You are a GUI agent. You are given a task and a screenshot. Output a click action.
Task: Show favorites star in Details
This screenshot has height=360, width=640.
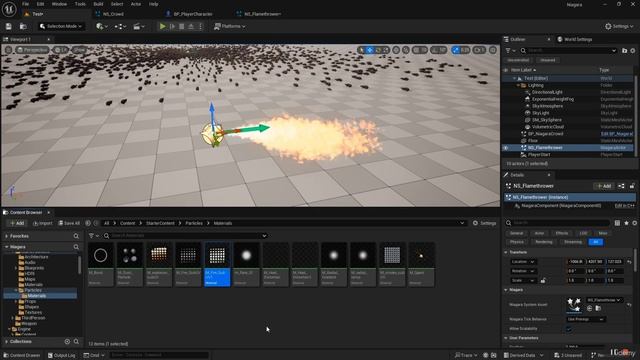pos(626,223)
